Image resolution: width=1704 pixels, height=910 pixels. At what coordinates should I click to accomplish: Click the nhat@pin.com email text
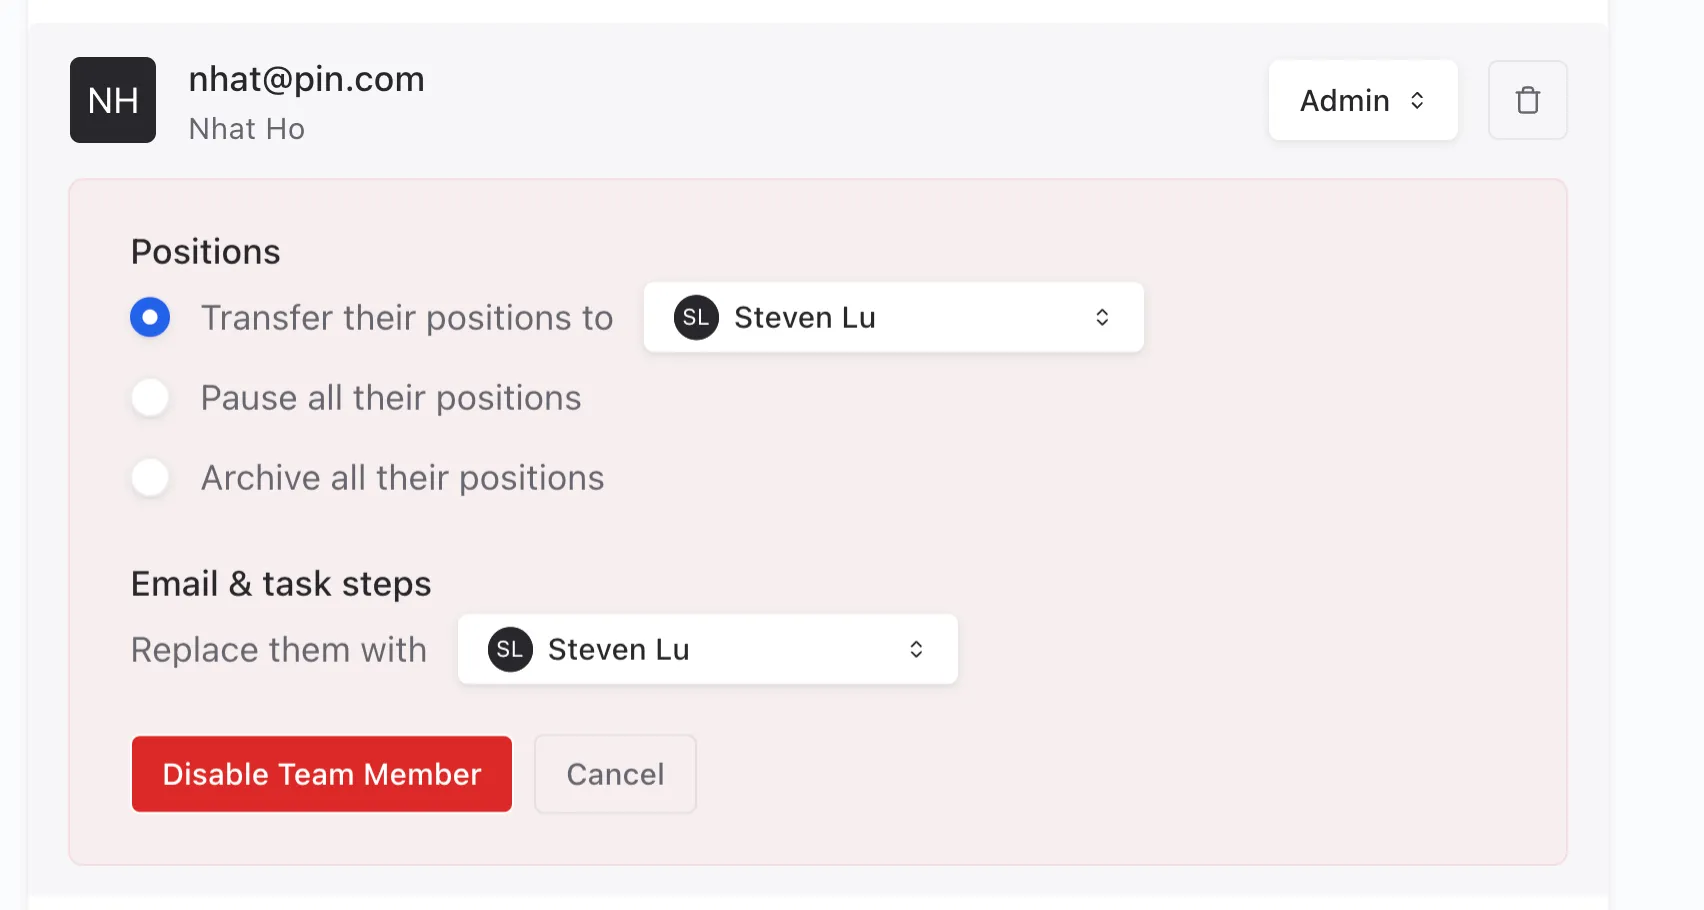306,79
